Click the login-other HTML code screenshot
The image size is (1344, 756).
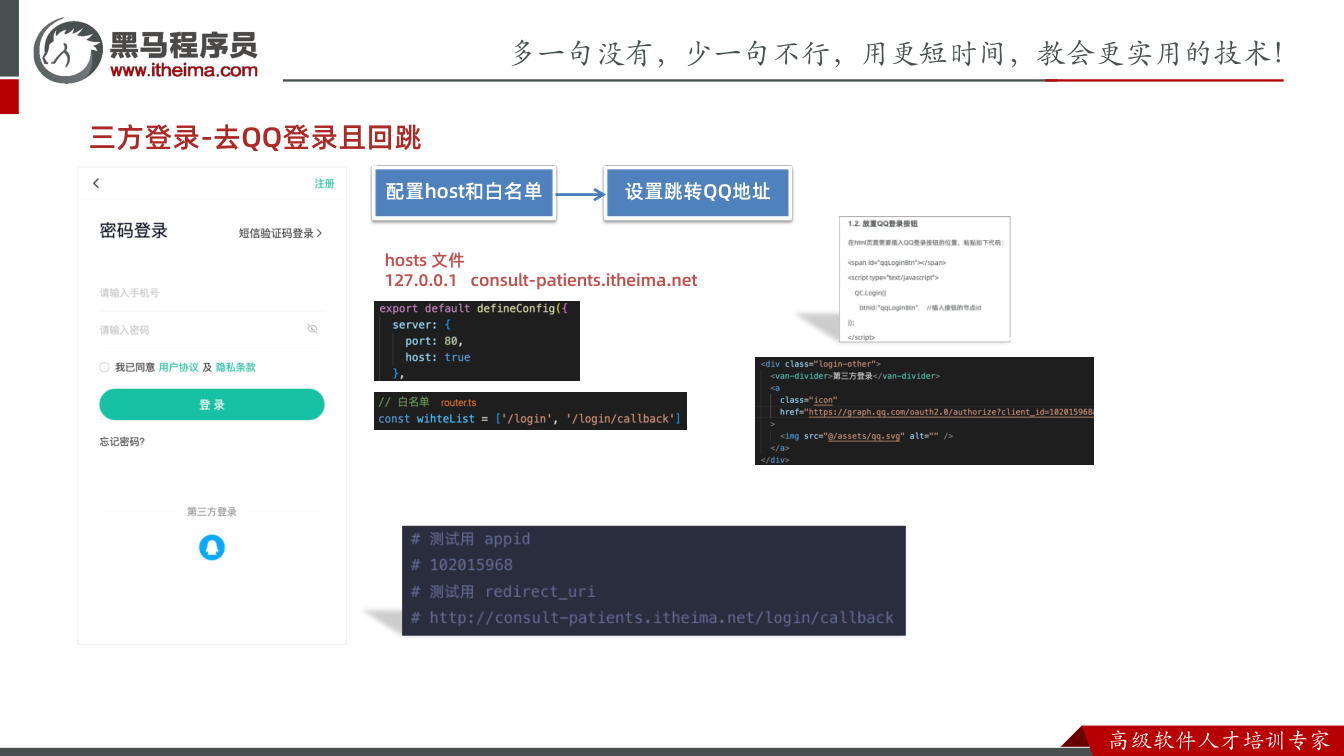[924, 410]
